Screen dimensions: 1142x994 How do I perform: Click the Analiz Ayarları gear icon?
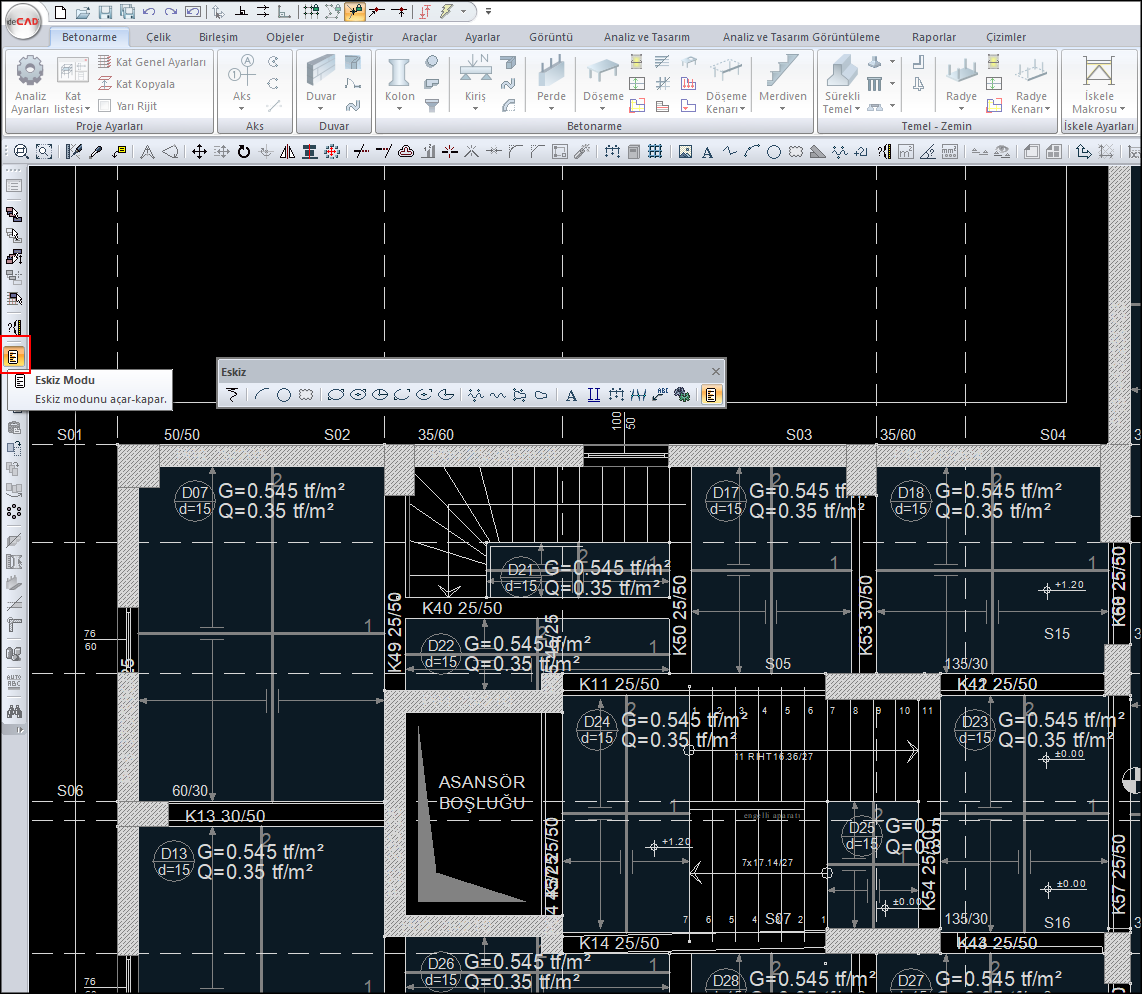coord(30,72)
